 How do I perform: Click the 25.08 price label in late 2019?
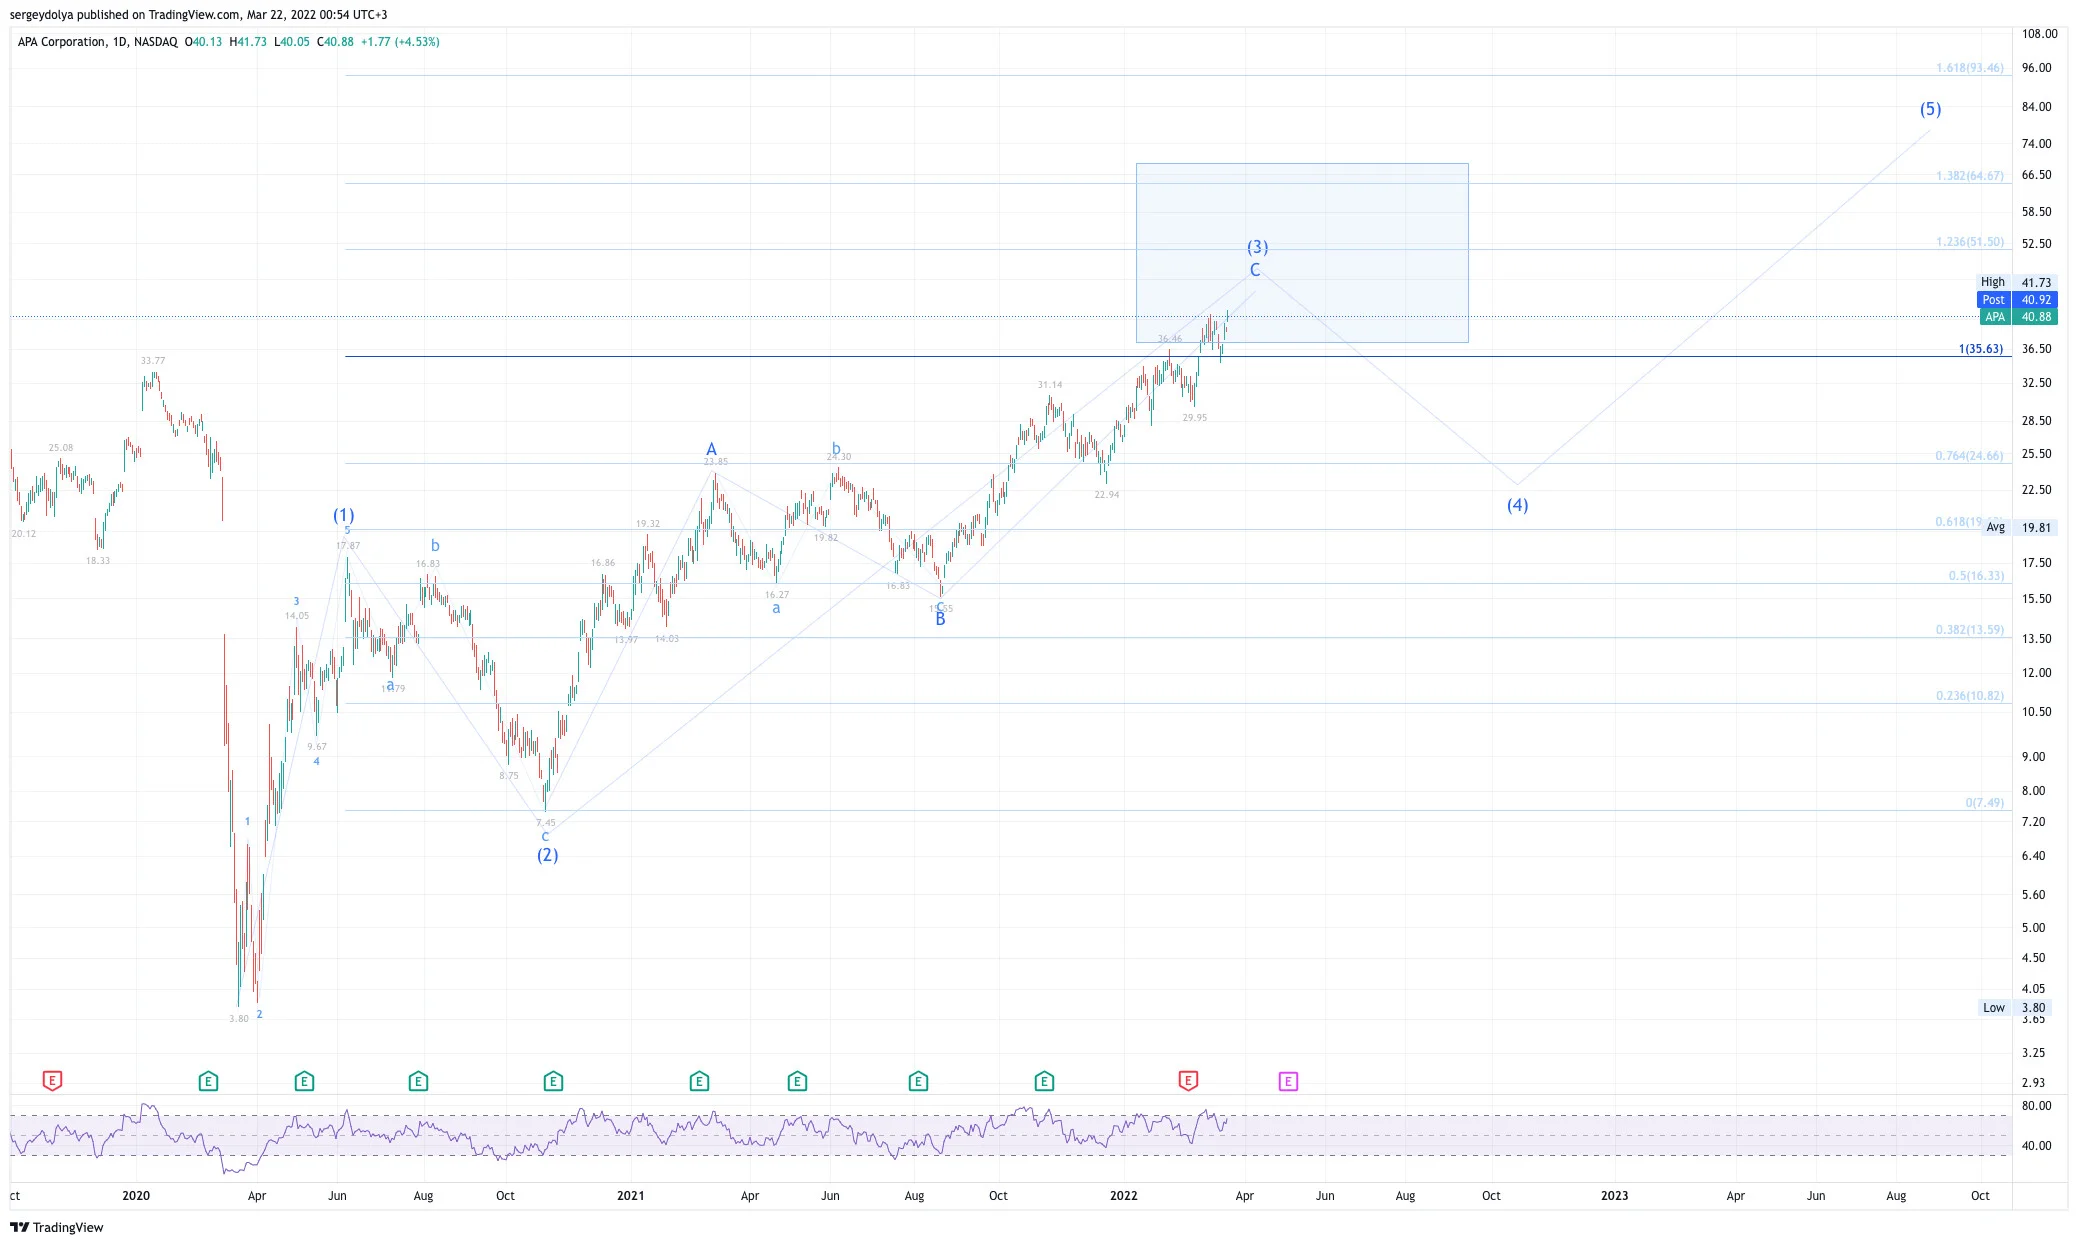click(61, 448)
